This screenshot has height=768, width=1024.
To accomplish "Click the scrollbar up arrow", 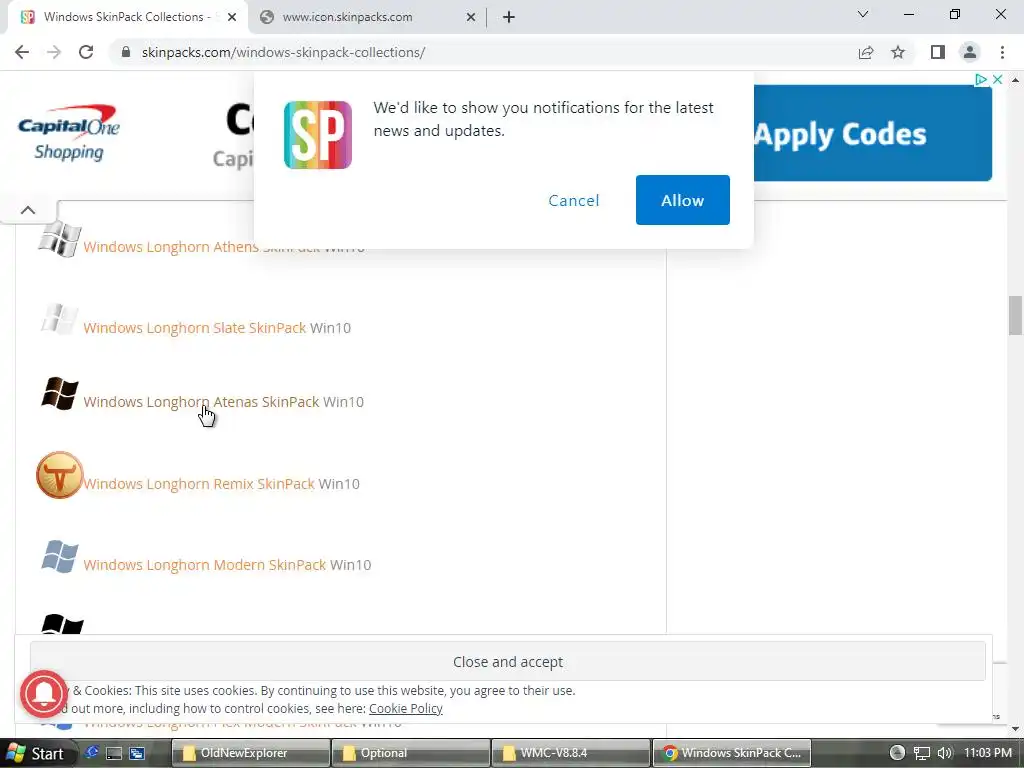I will (x=1015, y=80).
